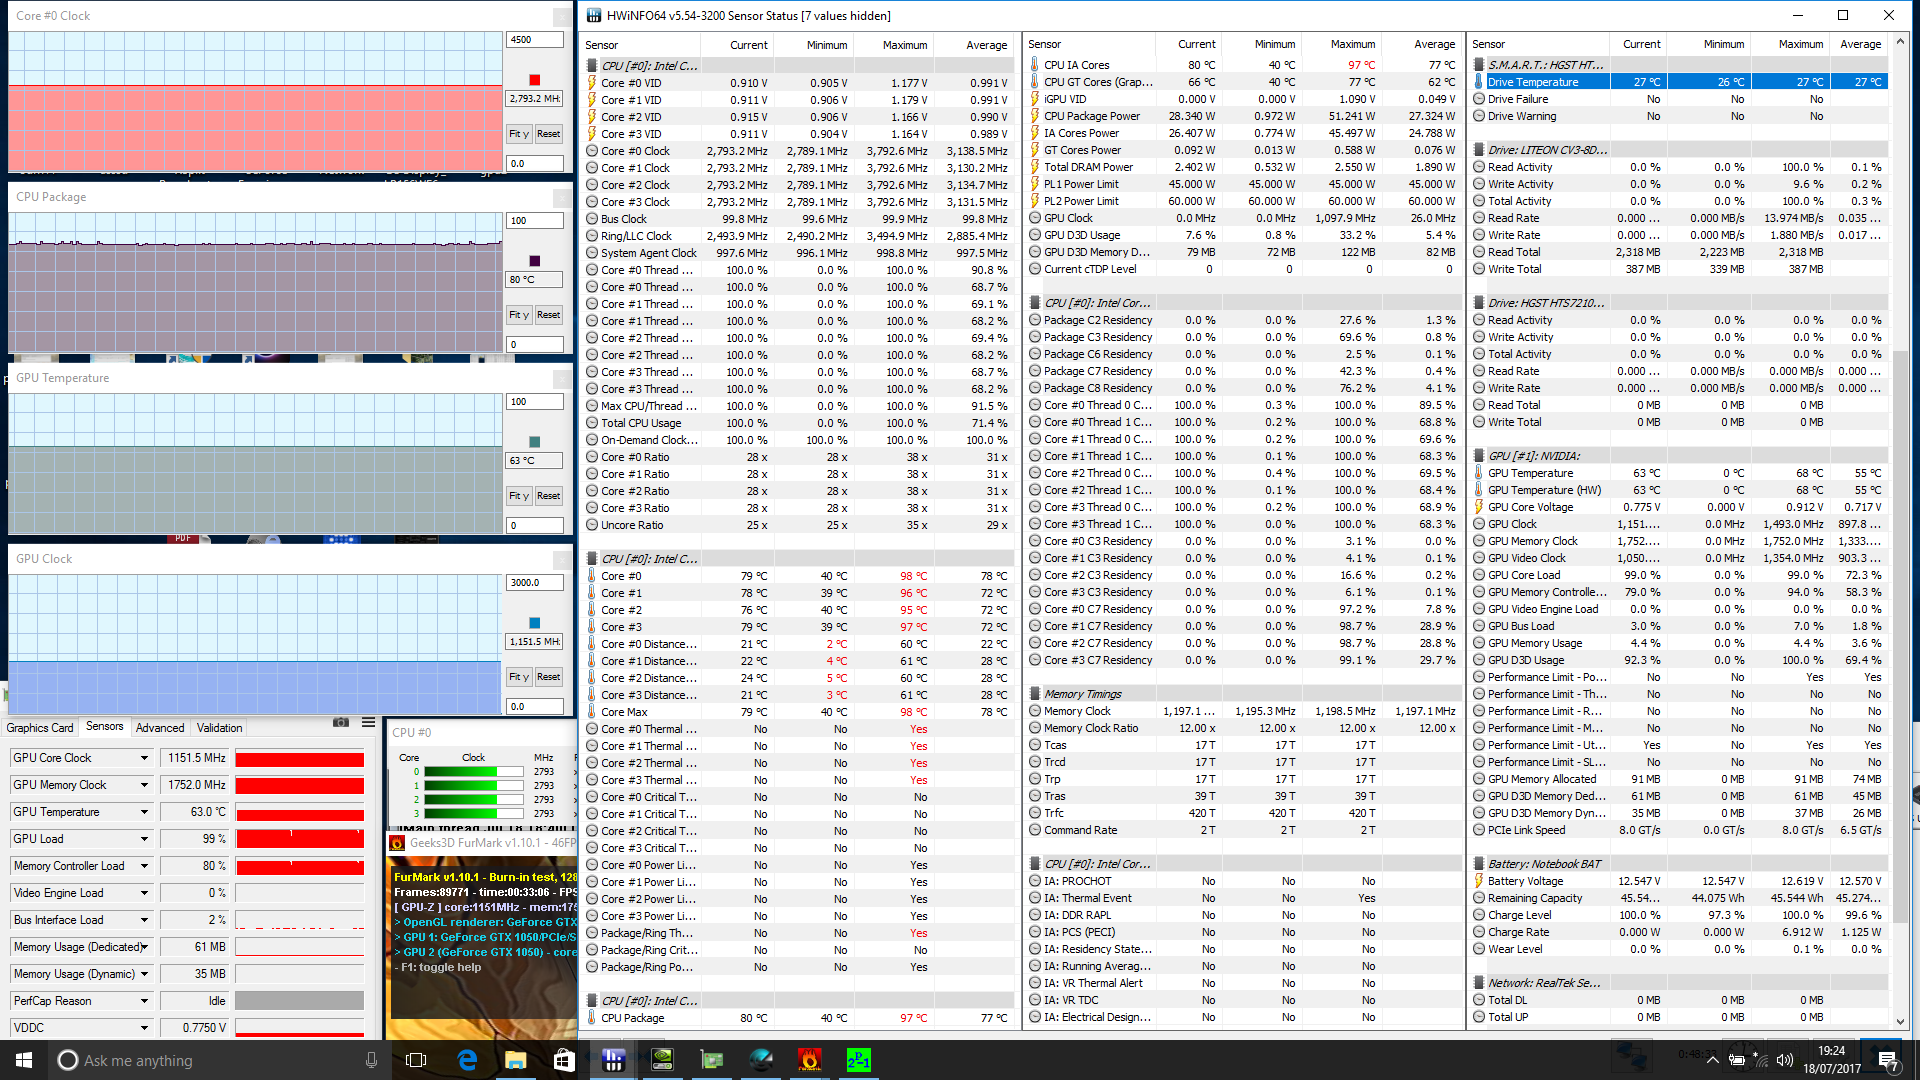Open Microsoft Edge from taskbar
Viewport: 1920px width, 1080px height.
pyautogui.click(x=466, y=1060)
